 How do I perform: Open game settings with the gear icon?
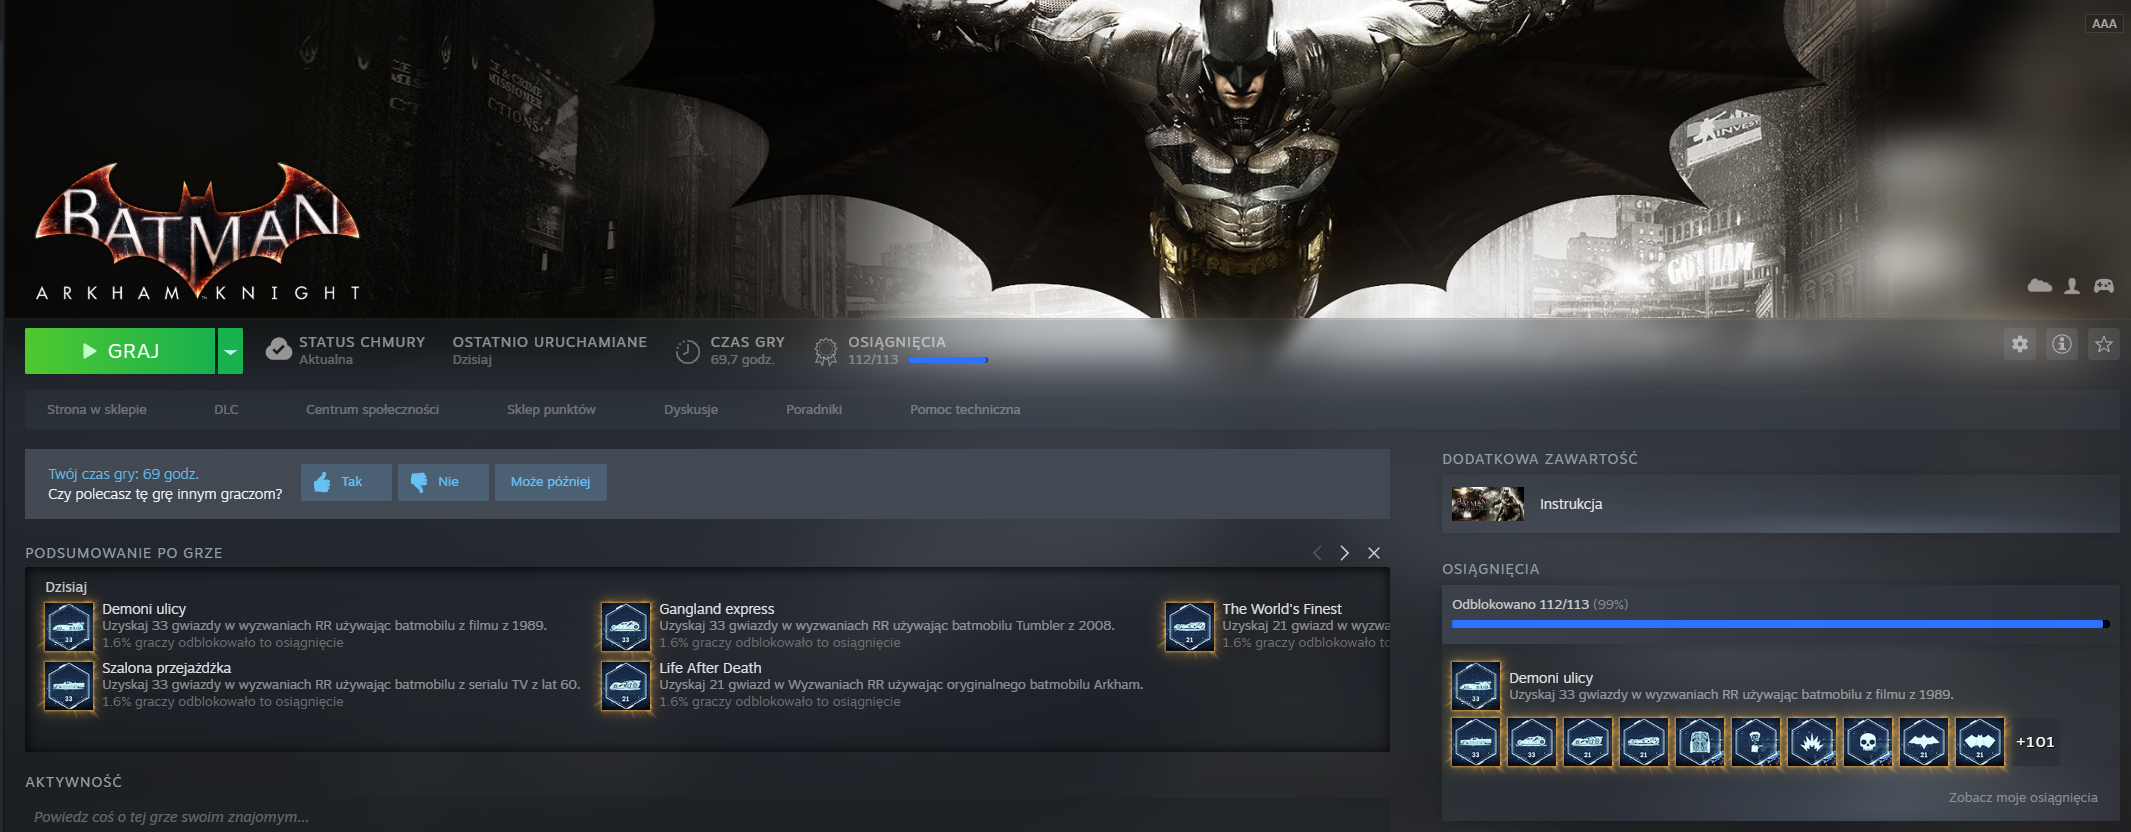[x=2020, y=344]
